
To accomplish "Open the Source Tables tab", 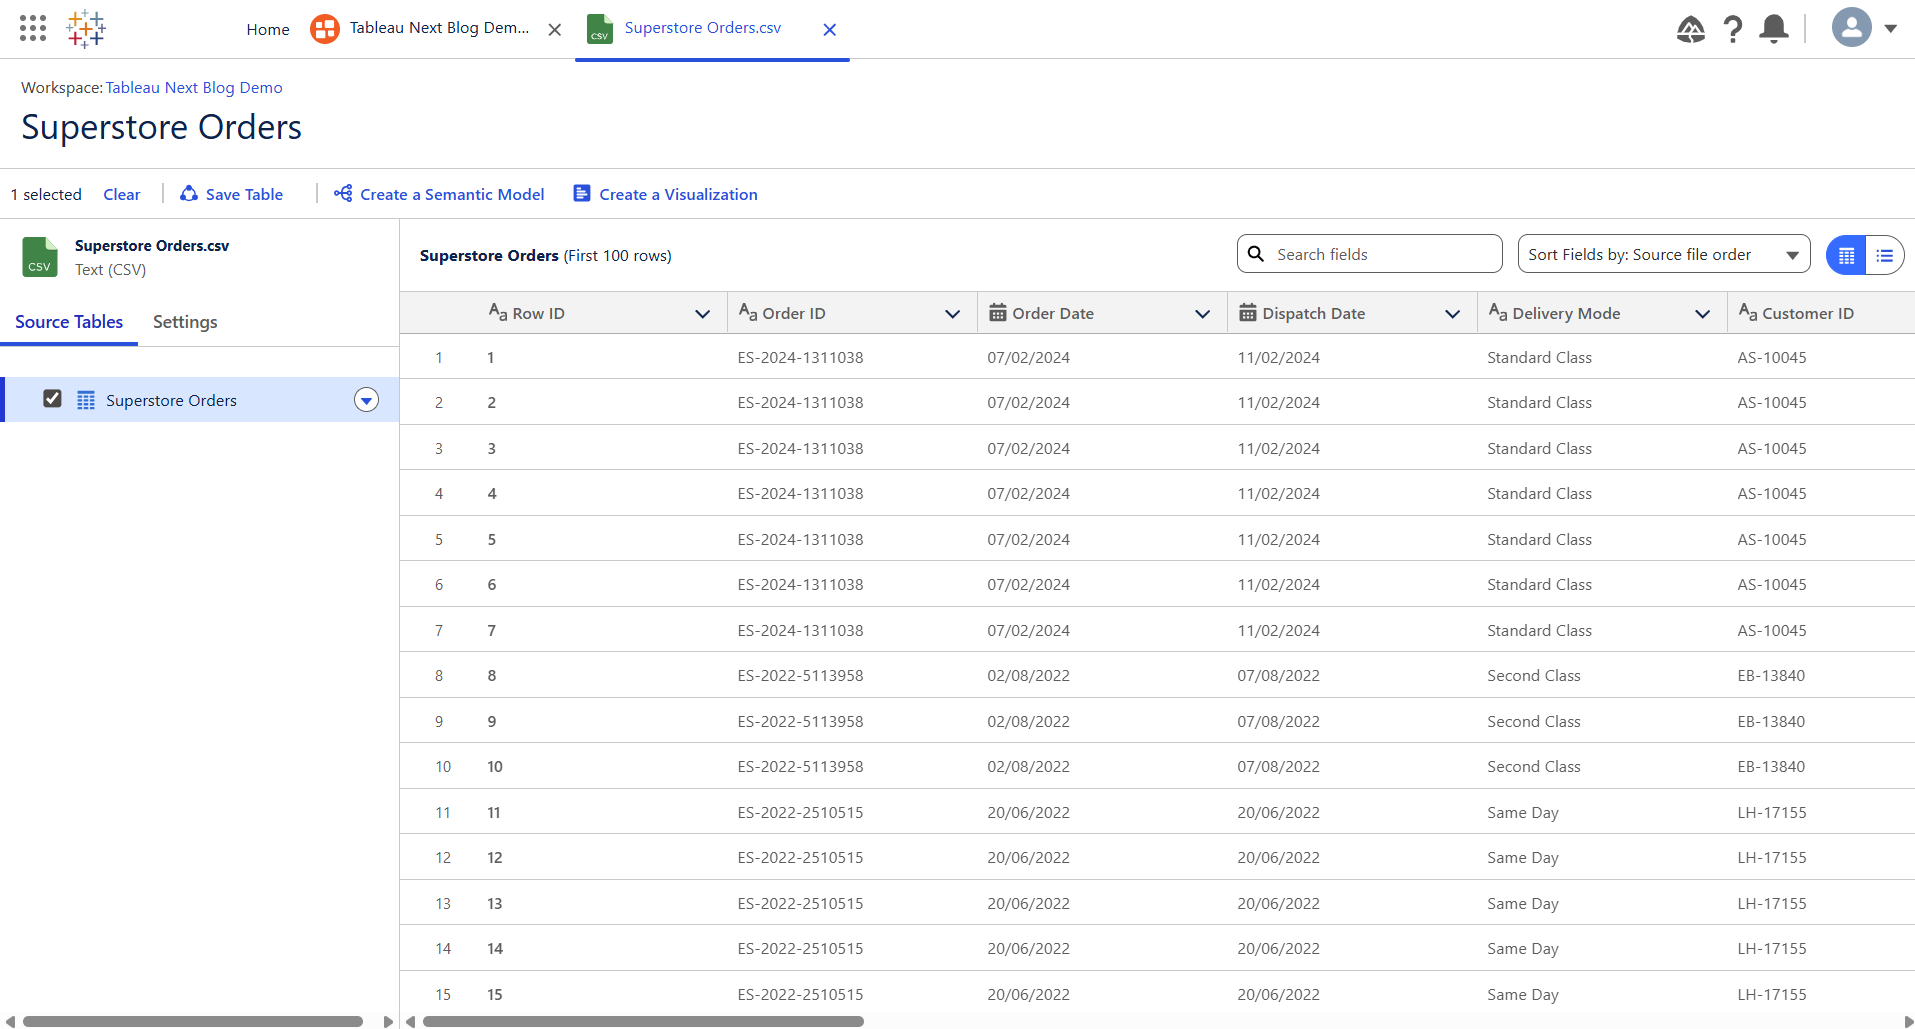I will [69, 322].
